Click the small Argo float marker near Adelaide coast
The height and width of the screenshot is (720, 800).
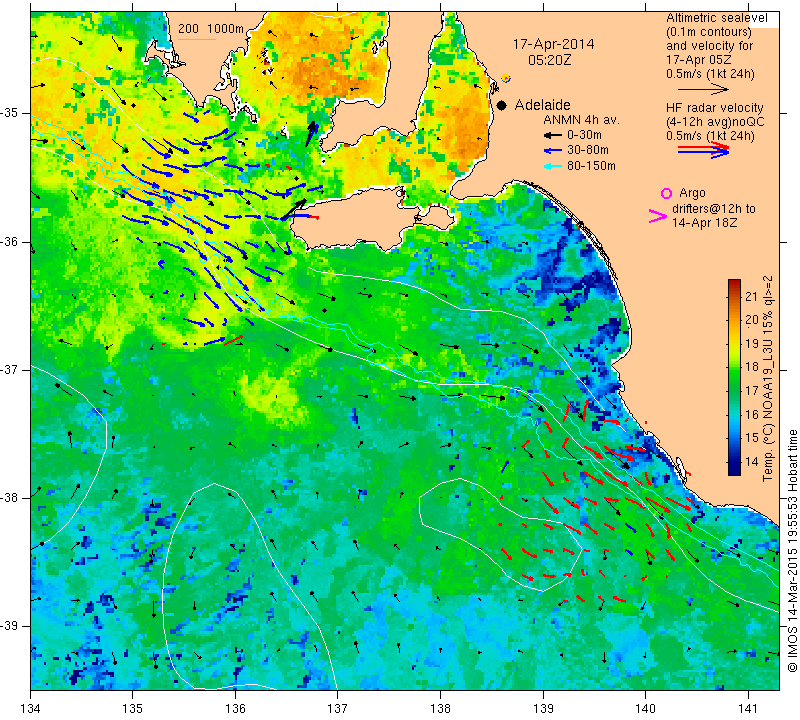coord(506,79)
